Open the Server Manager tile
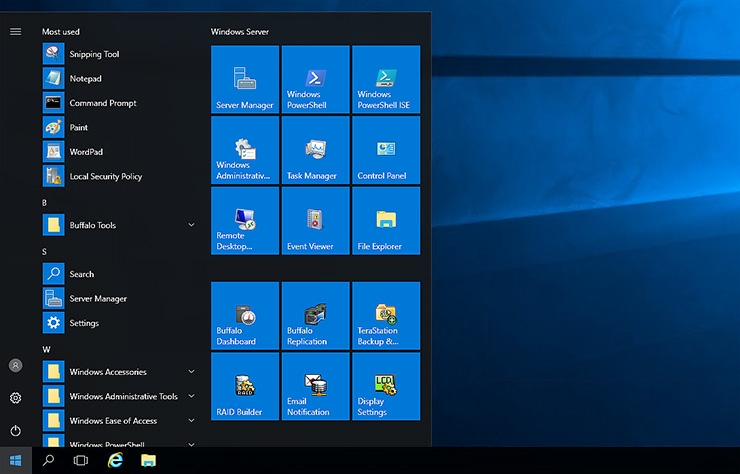 [245, 79]
